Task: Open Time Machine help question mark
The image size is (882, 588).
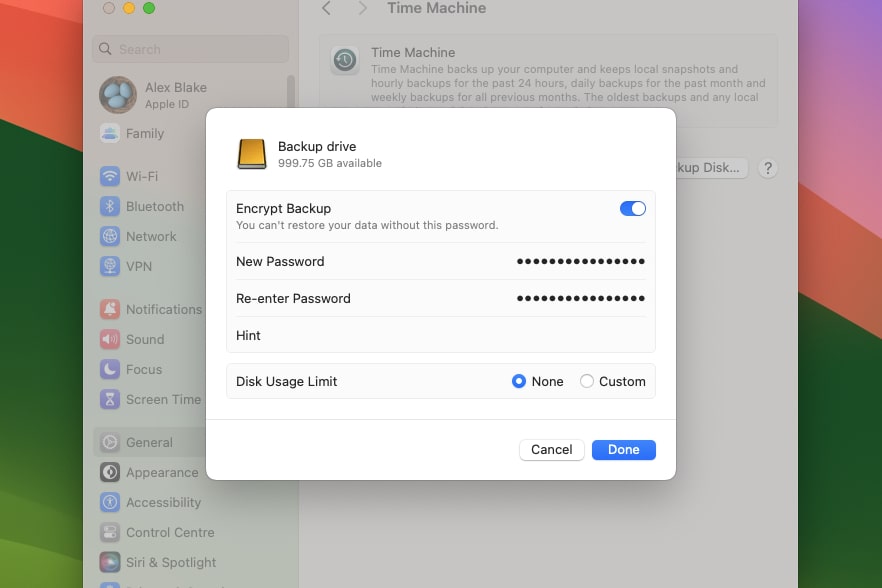Action: pyautogui.click(x=768, y=168)
